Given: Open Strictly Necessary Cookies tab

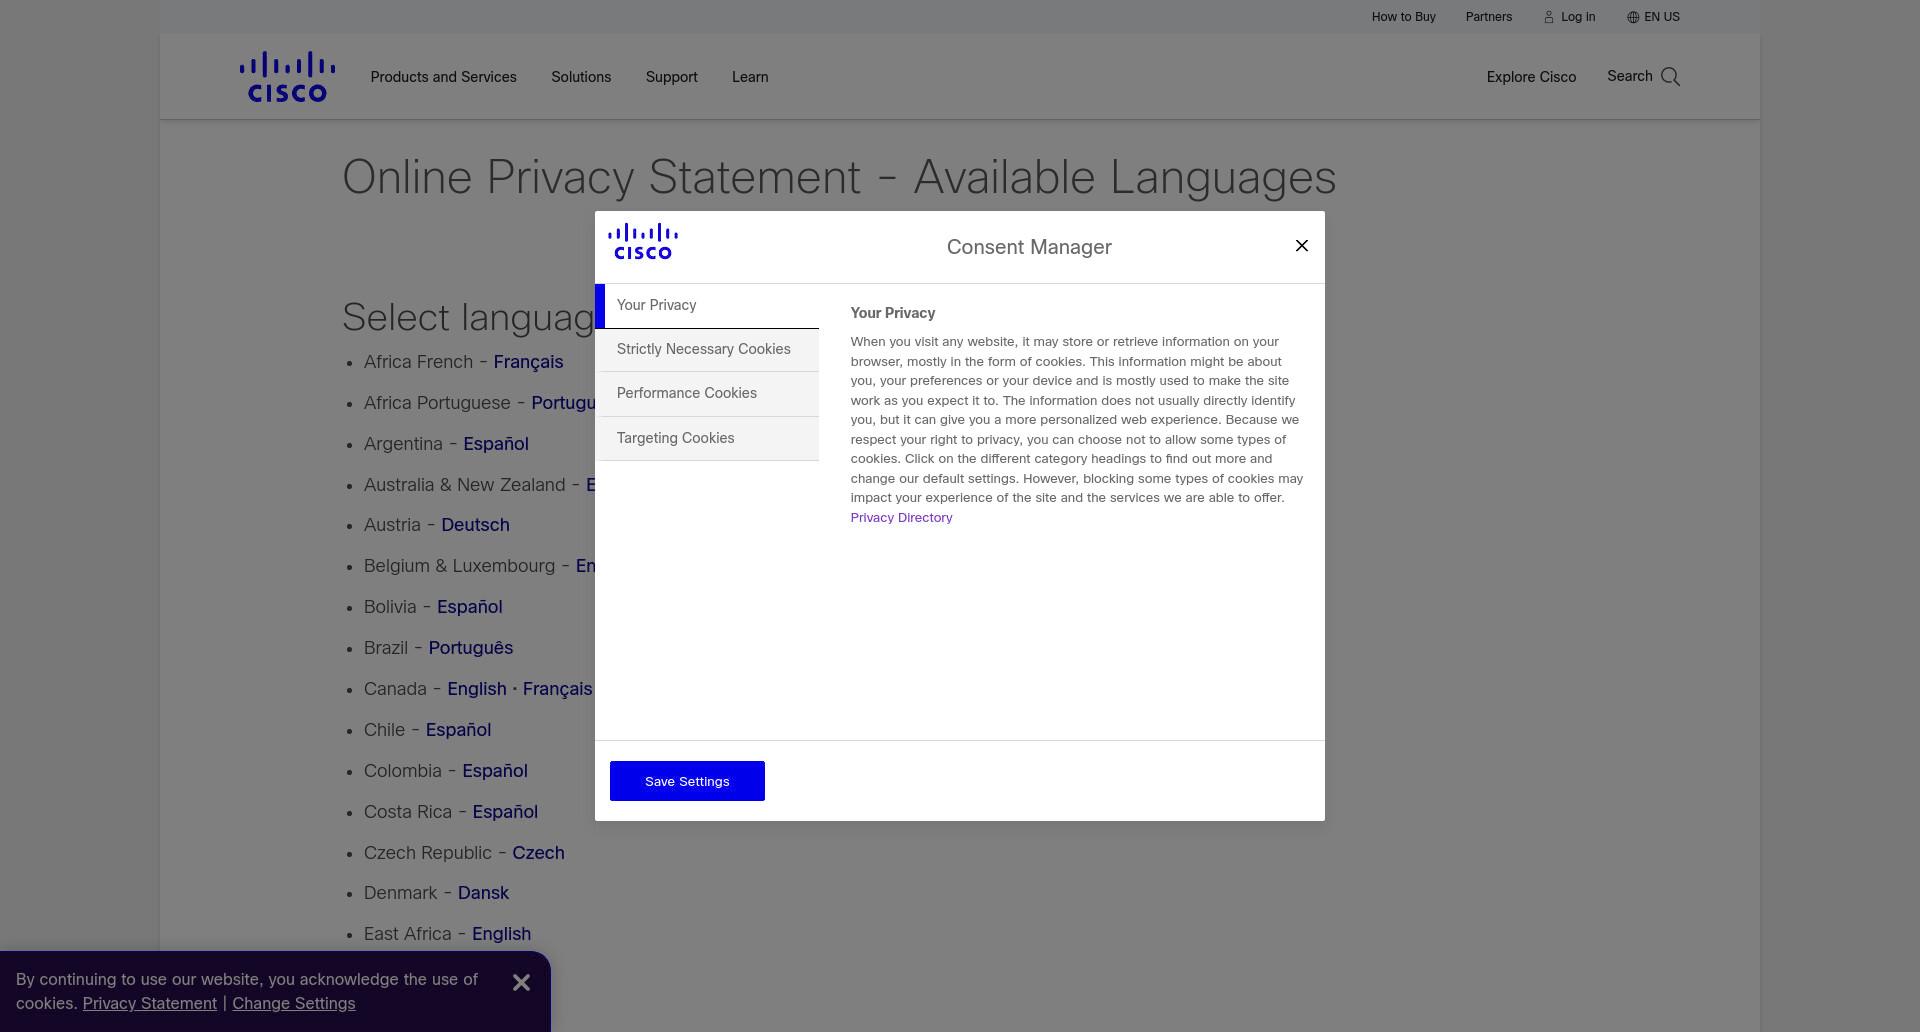Looking at the screenshot, I should (707, 350).
